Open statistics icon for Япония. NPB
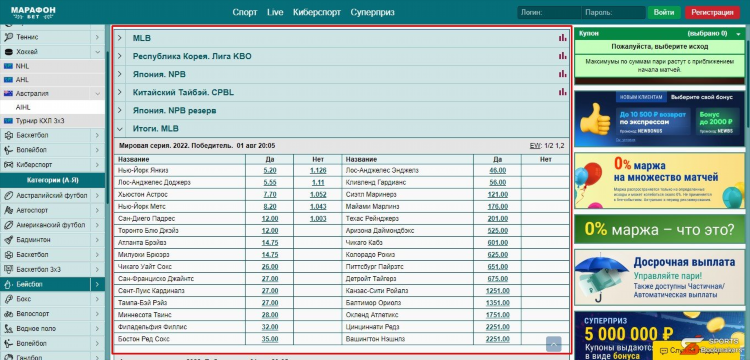Image resolution: width=750 pixels, height=360 pixels. click(562, 74)
